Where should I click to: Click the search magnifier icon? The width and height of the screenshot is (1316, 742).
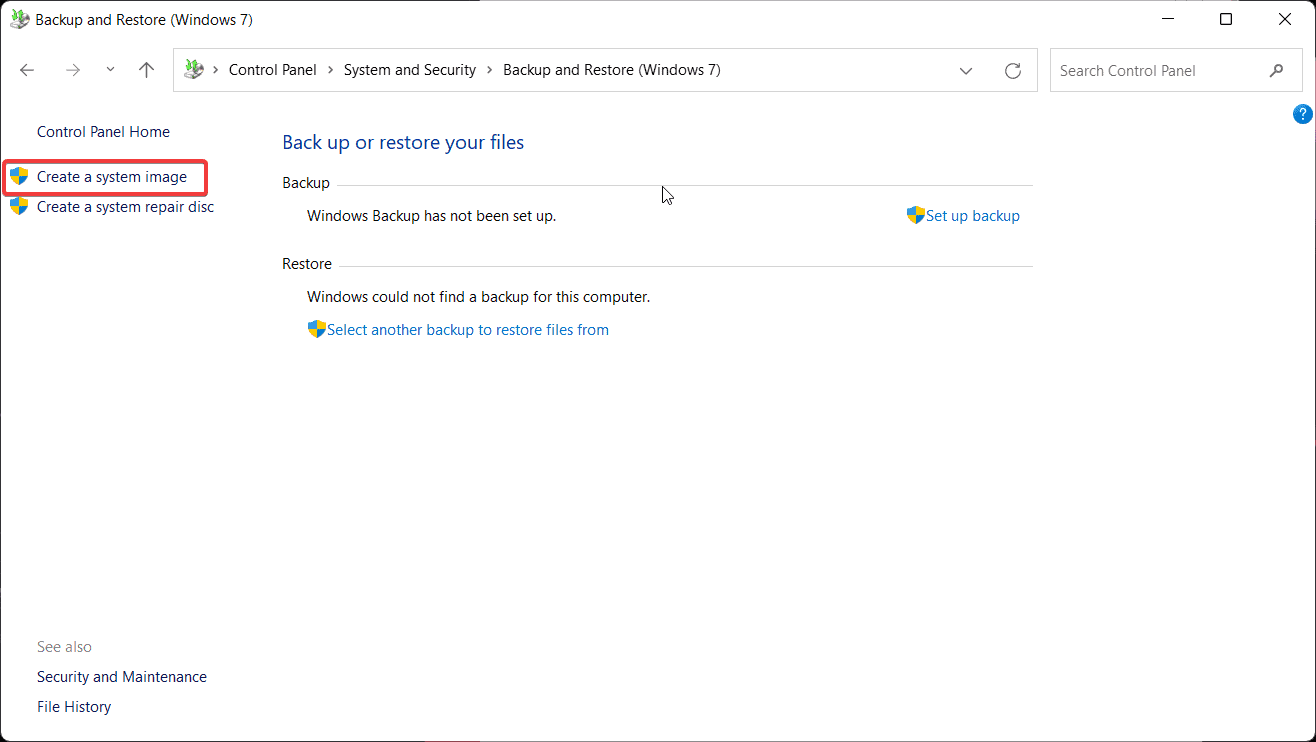(x=1276, y=70)
